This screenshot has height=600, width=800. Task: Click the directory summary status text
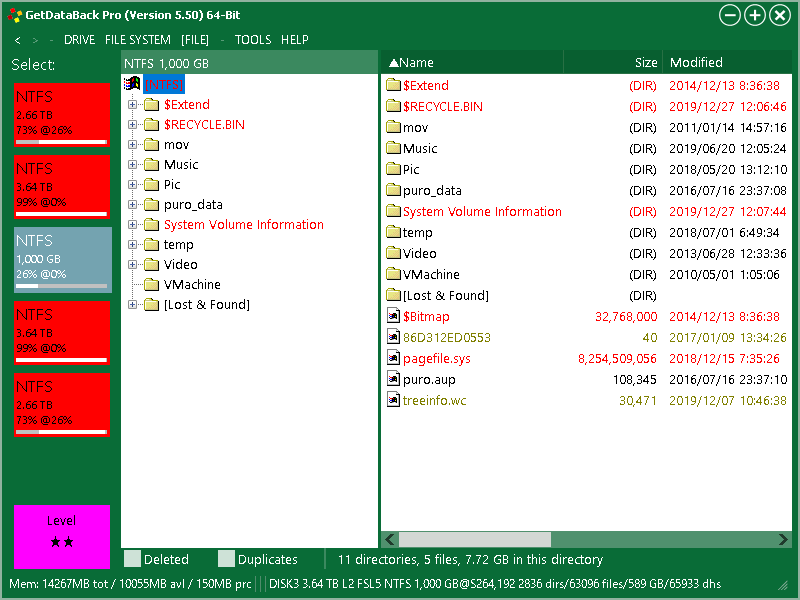tap(470, 559)
